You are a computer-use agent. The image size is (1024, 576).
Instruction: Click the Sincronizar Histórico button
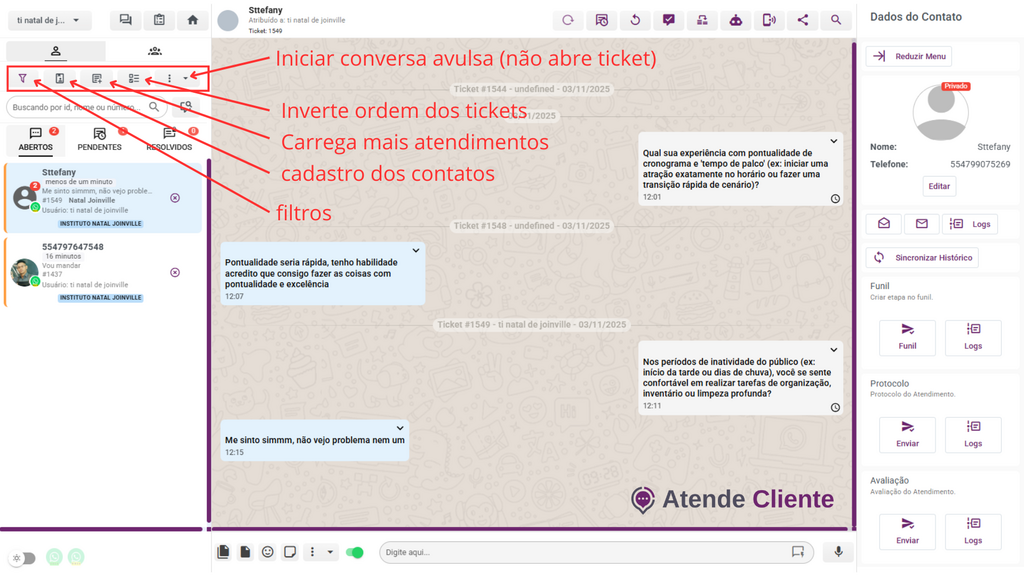click(922, 257)
